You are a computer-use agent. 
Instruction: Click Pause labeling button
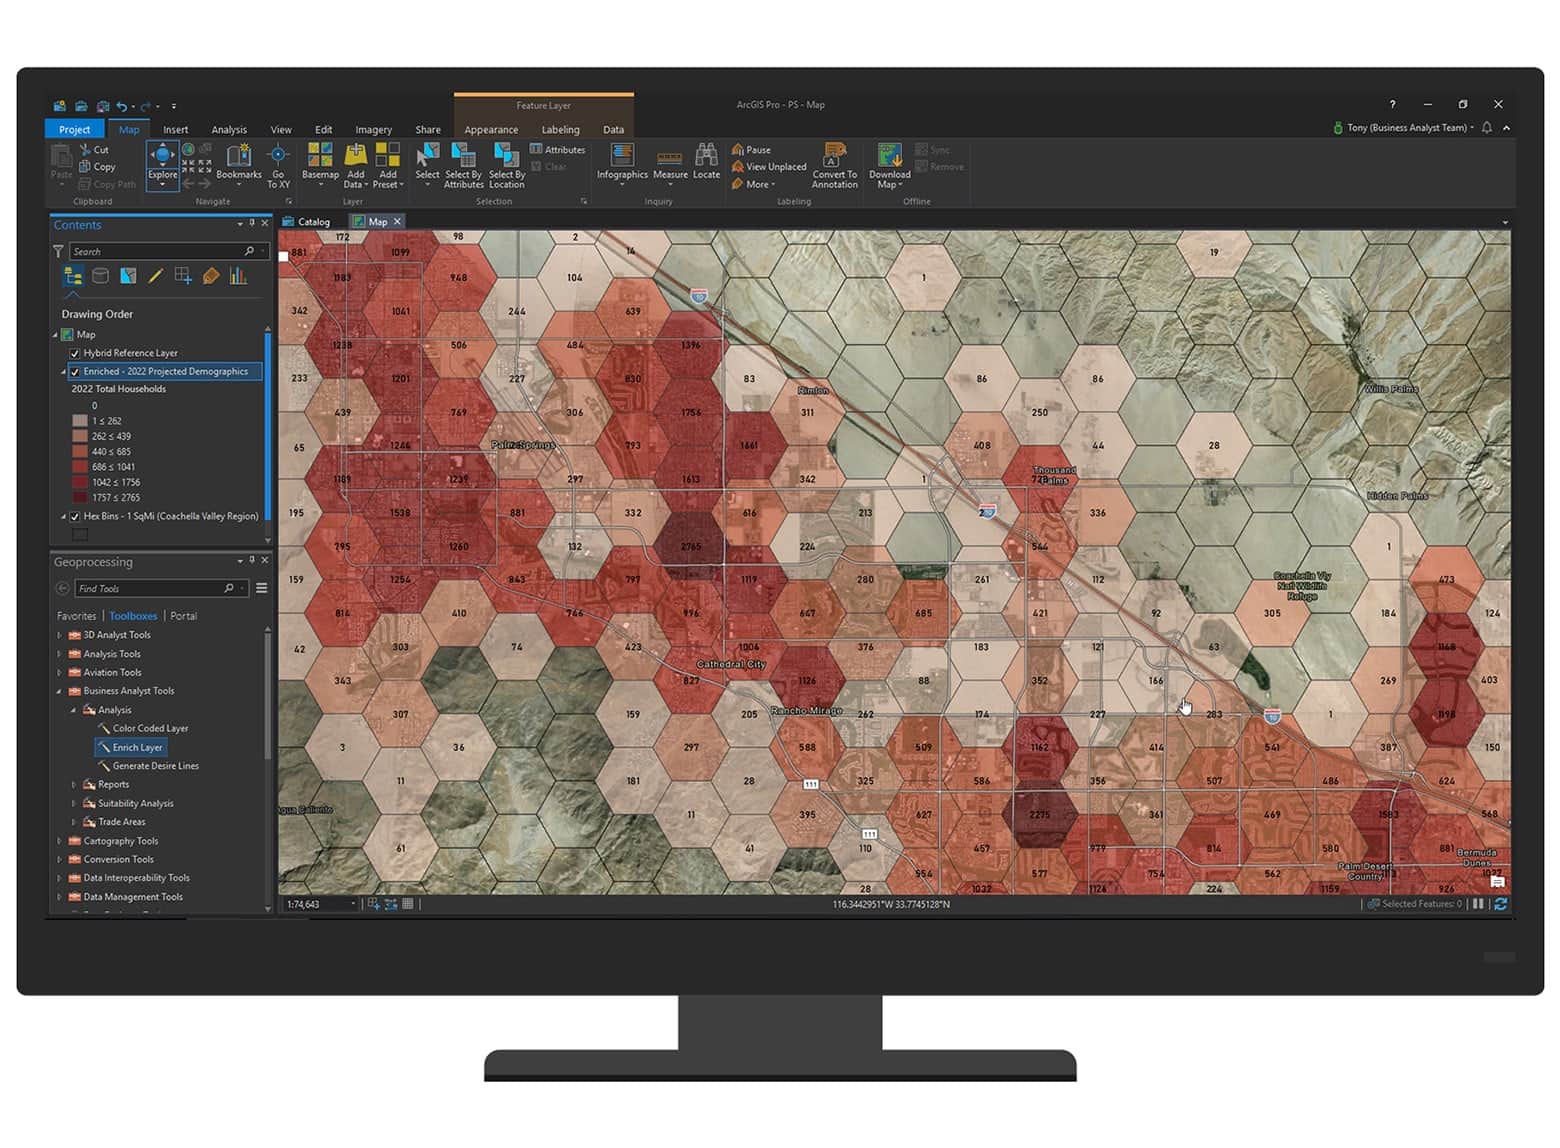click(751, 149)
